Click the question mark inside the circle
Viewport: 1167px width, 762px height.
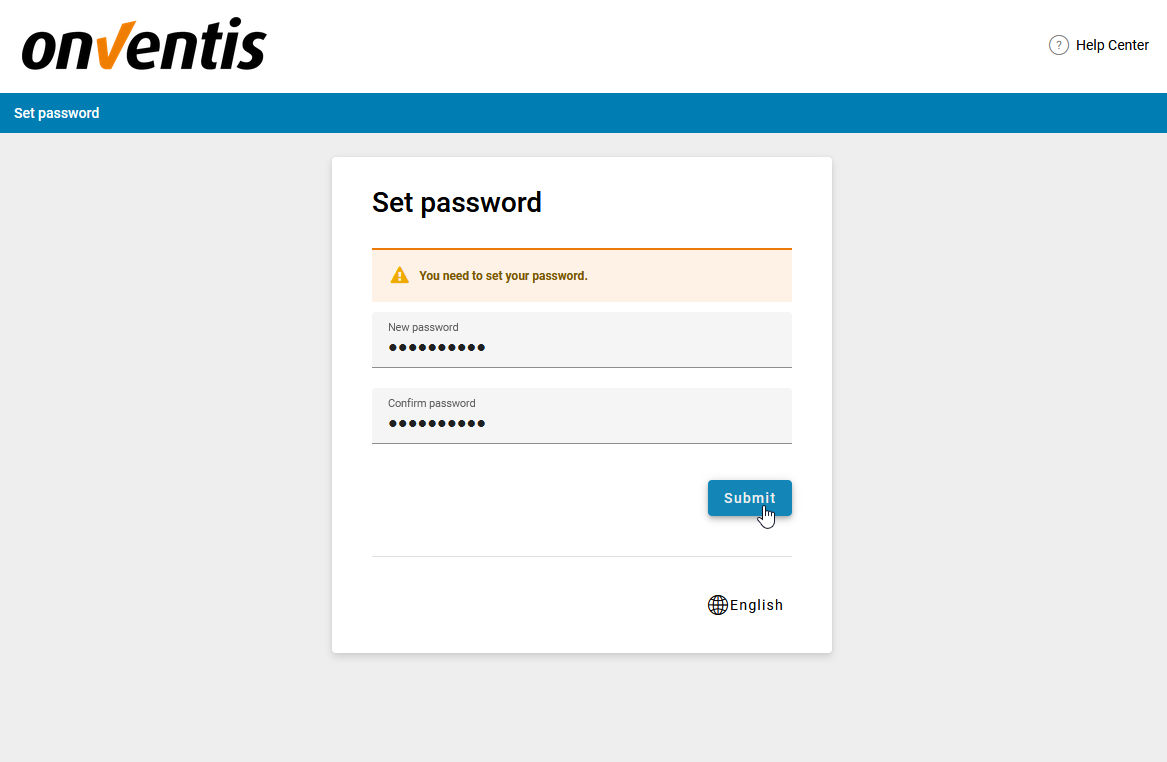tap(1057, 45)
